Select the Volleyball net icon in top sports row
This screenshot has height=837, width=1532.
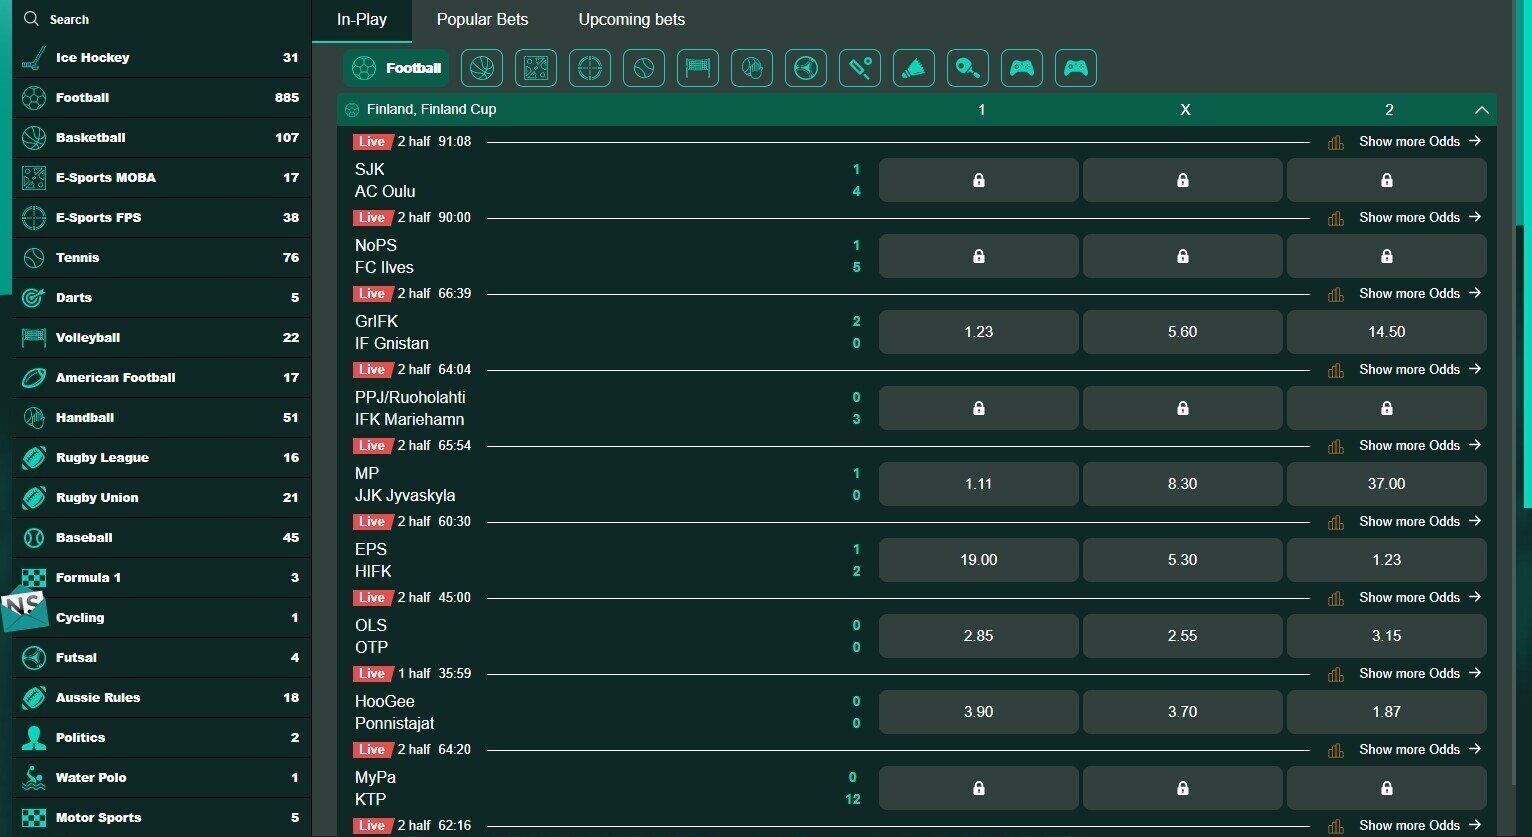pos(698,68)
